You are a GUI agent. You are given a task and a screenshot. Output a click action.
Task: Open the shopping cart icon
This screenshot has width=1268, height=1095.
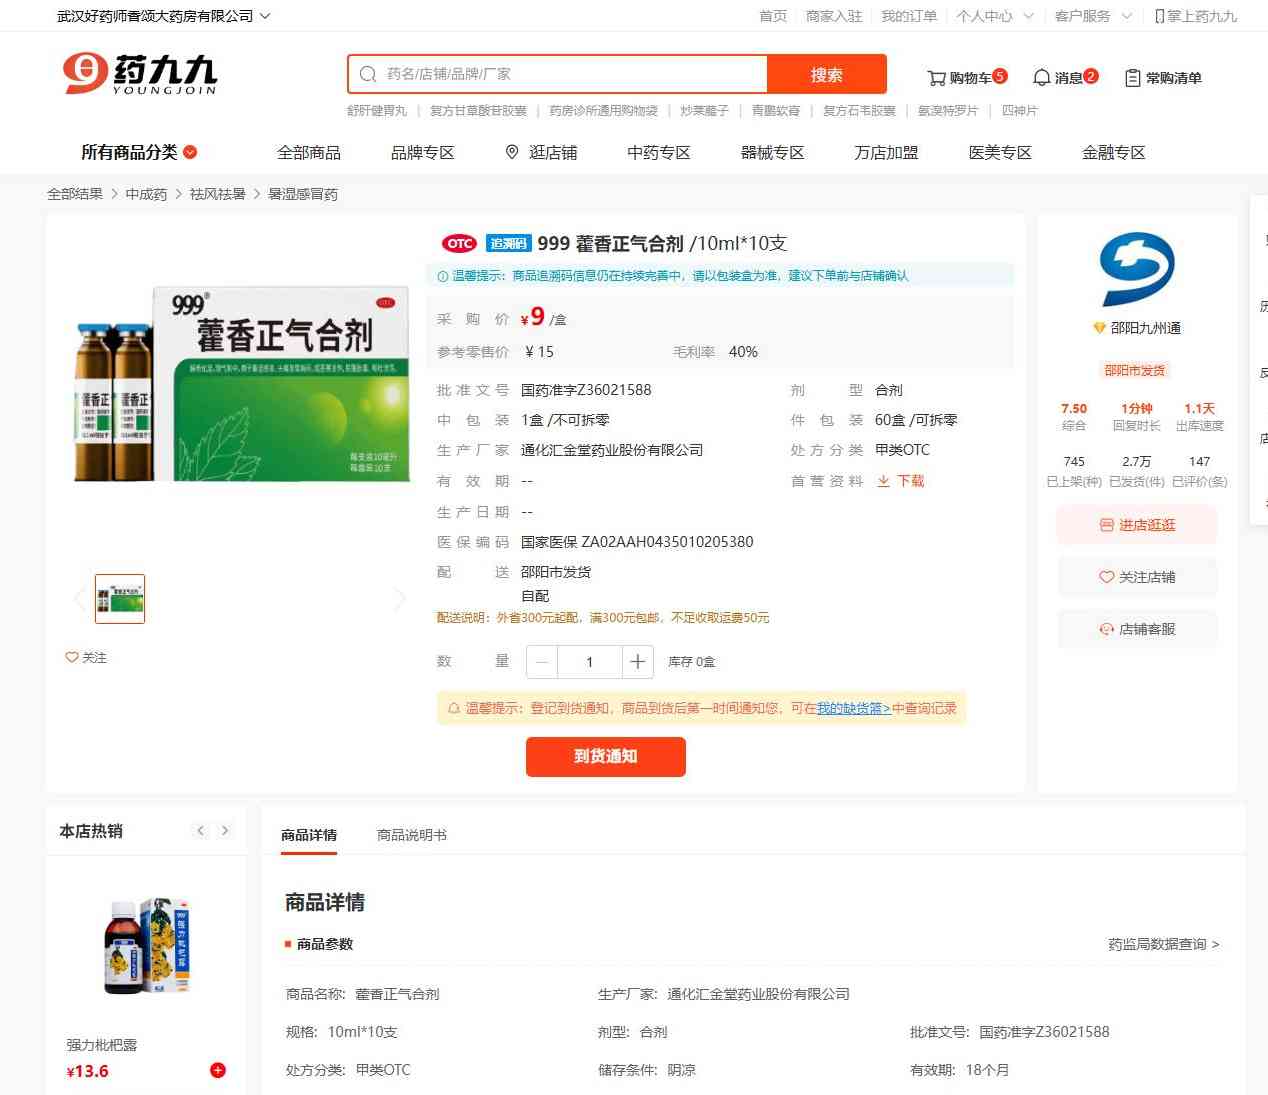[x=936, y=77]
